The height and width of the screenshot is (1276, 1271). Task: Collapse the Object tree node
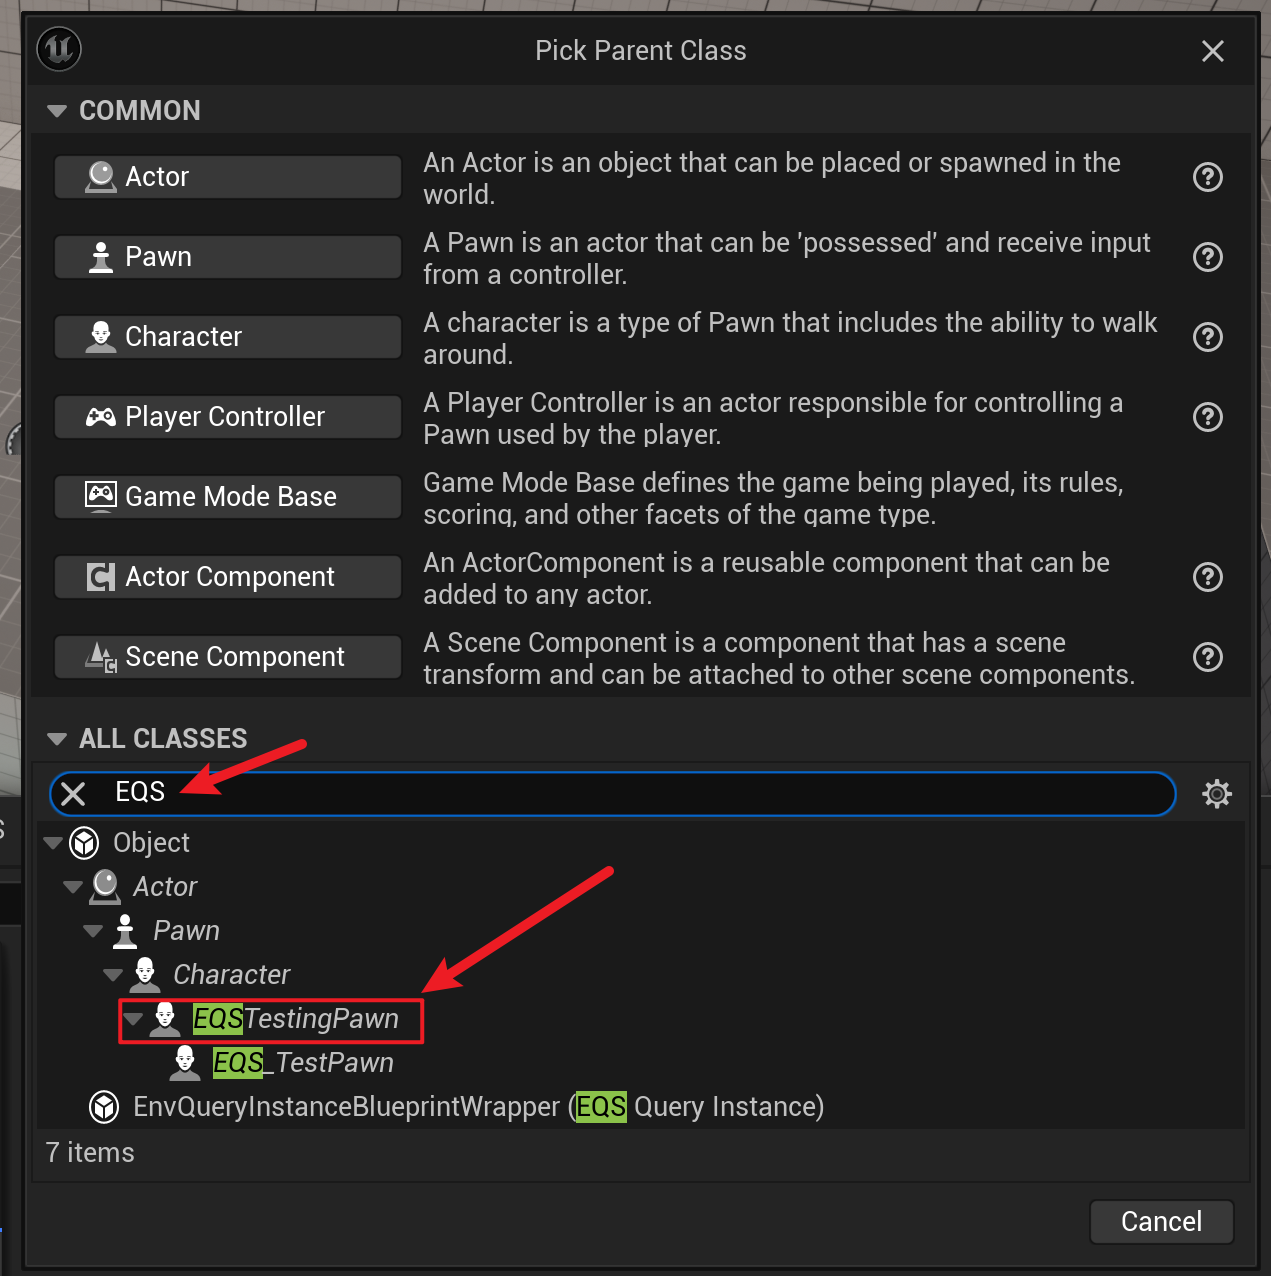[53, 843]
